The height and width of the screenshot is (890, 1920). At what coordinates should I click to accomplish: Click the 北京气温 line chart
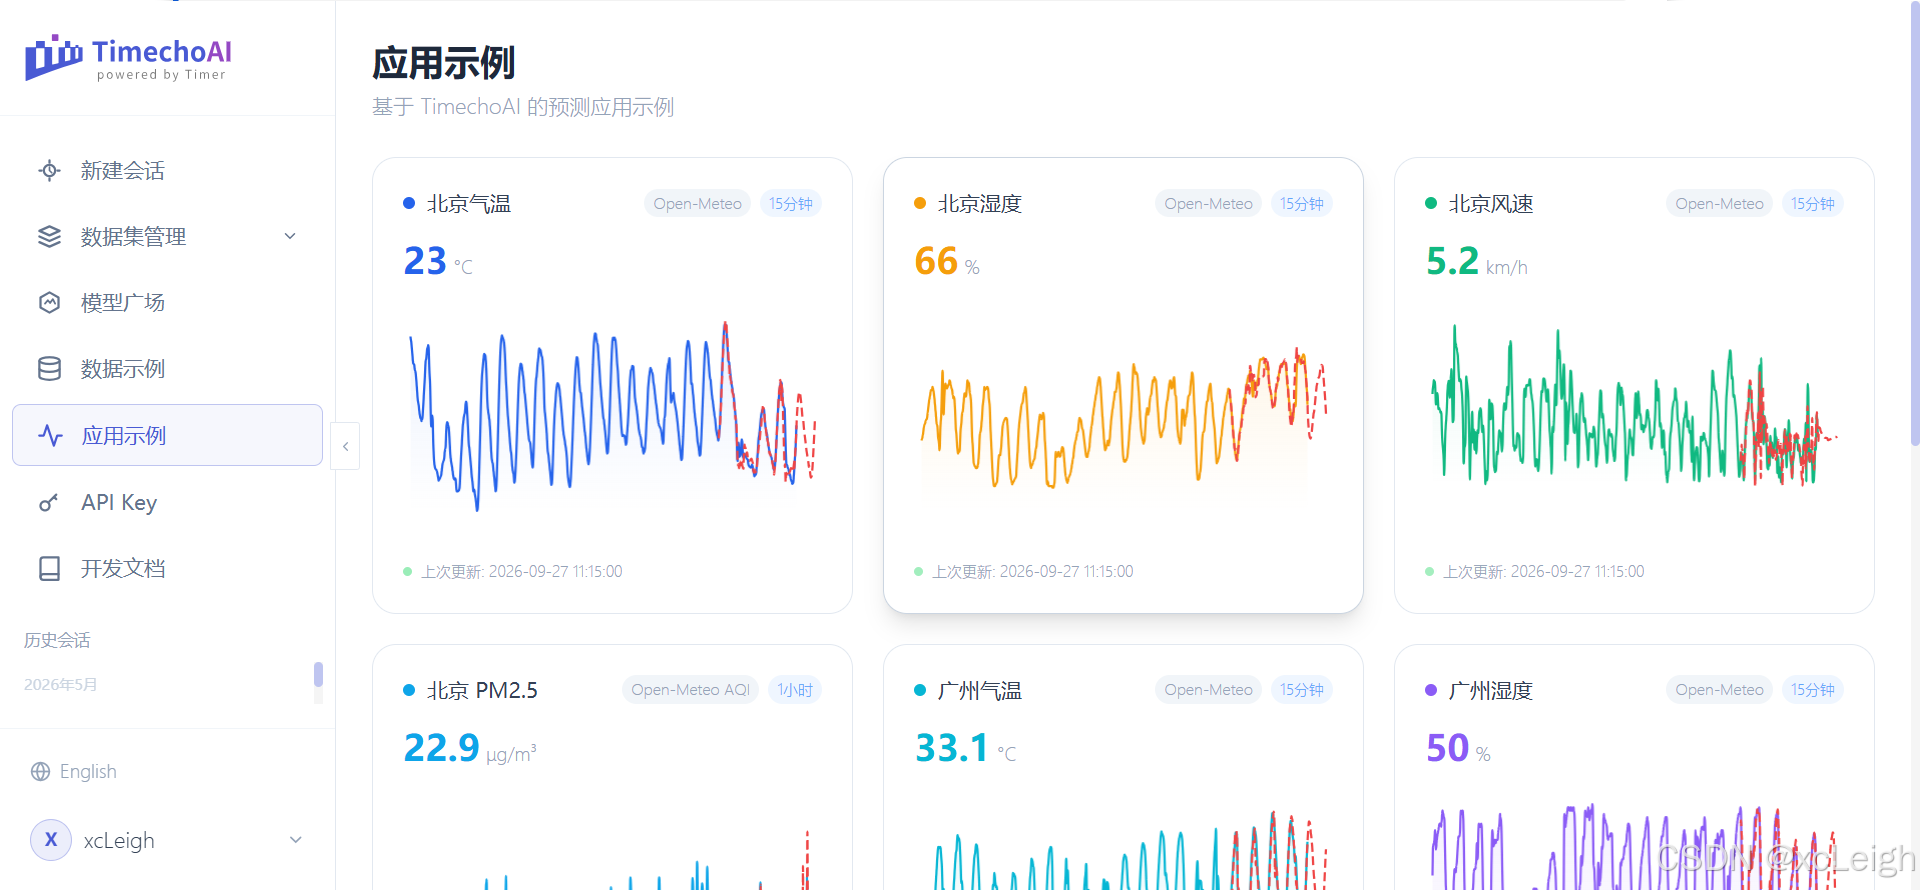(x=612, y=415)
